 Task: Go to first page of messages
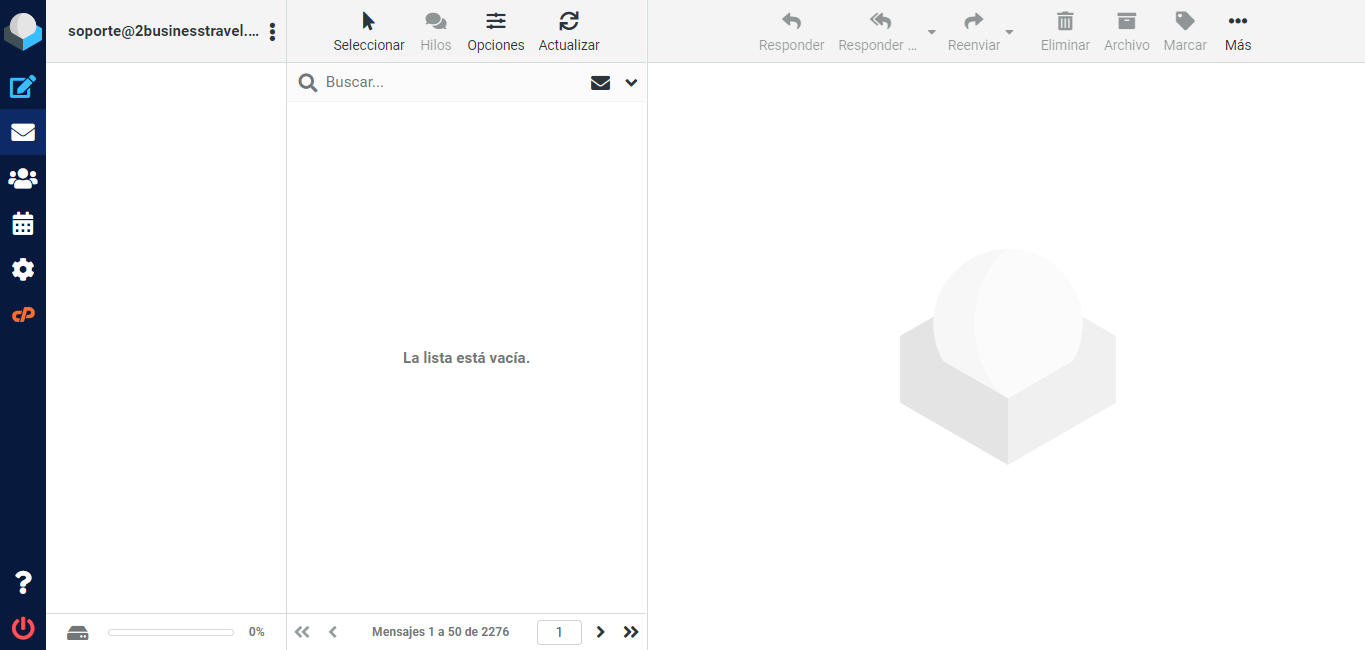point(302,632)
